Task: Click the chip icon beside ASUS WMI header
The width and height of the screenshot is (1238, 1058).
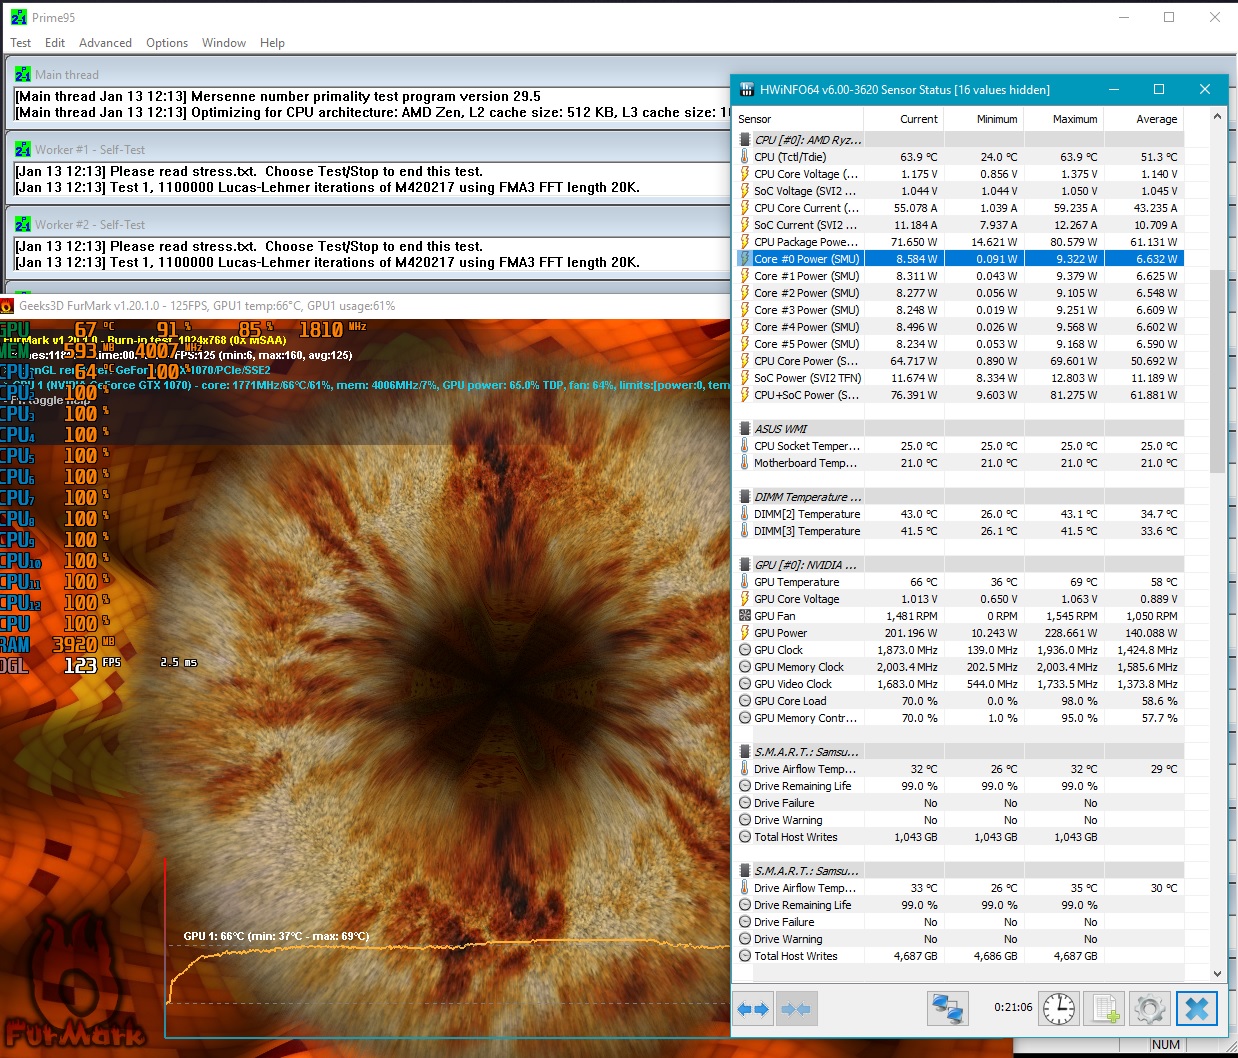Action: (x=745, y=429)
